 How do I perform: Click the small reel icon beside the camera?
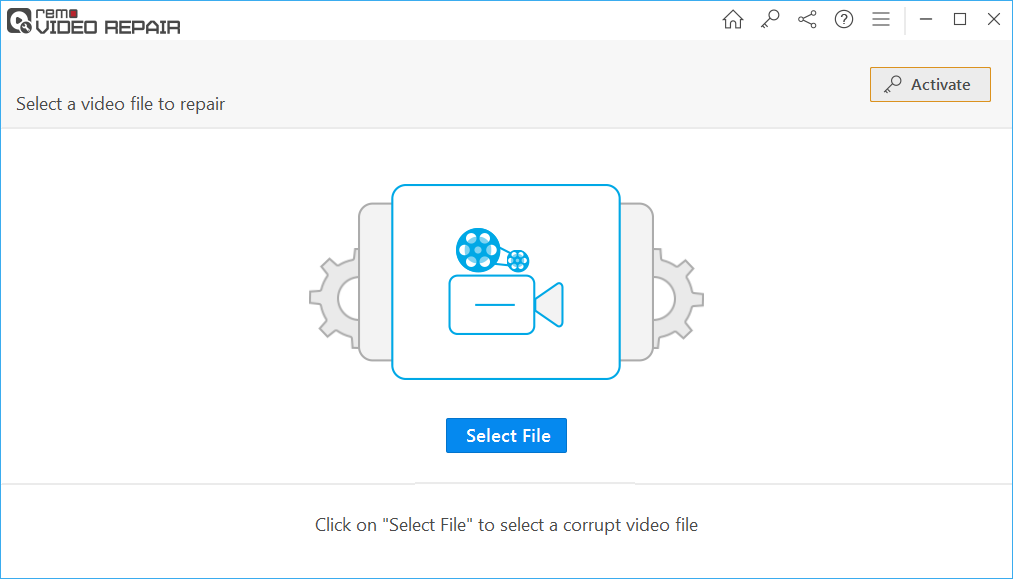pos(518,260)
